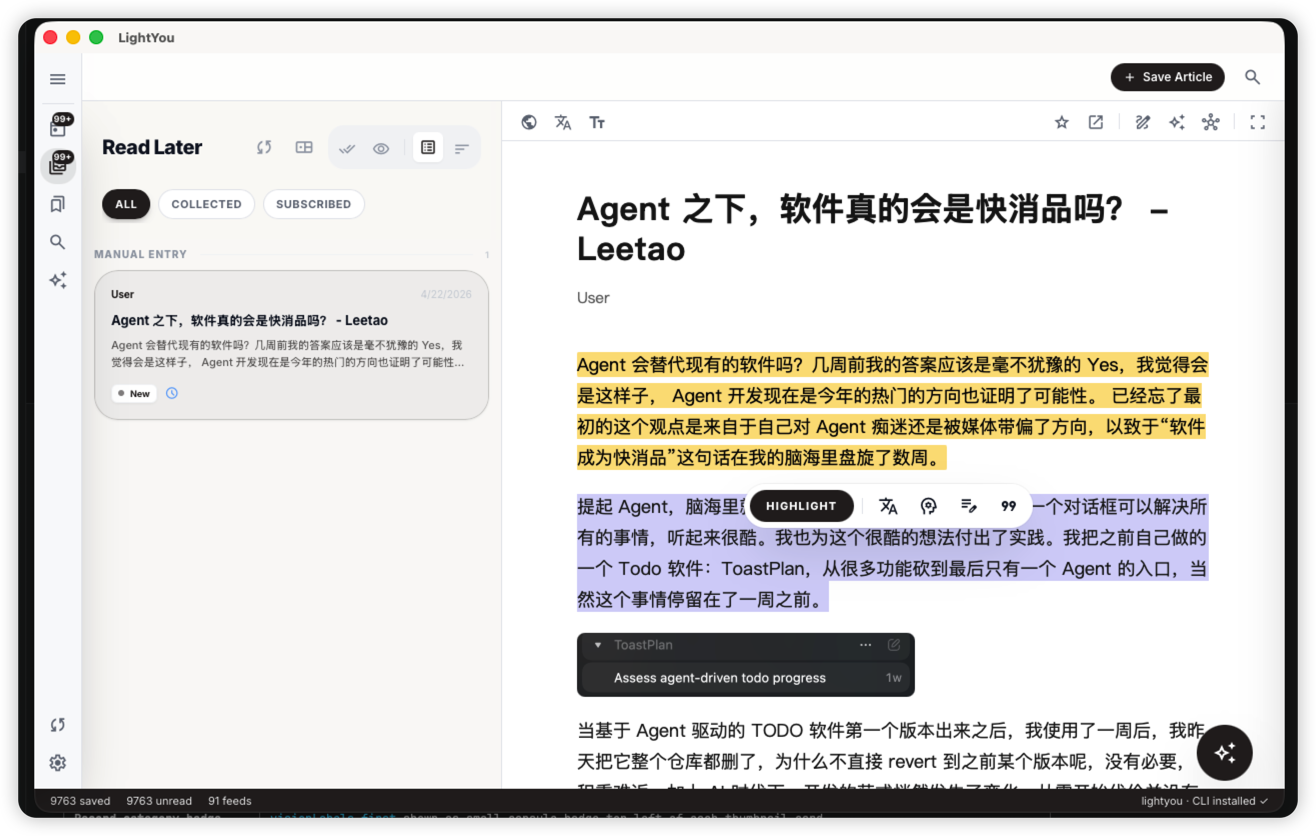Click the New status badge on article card
This screenshot has width=1316, height=836.
coord(134,393)
